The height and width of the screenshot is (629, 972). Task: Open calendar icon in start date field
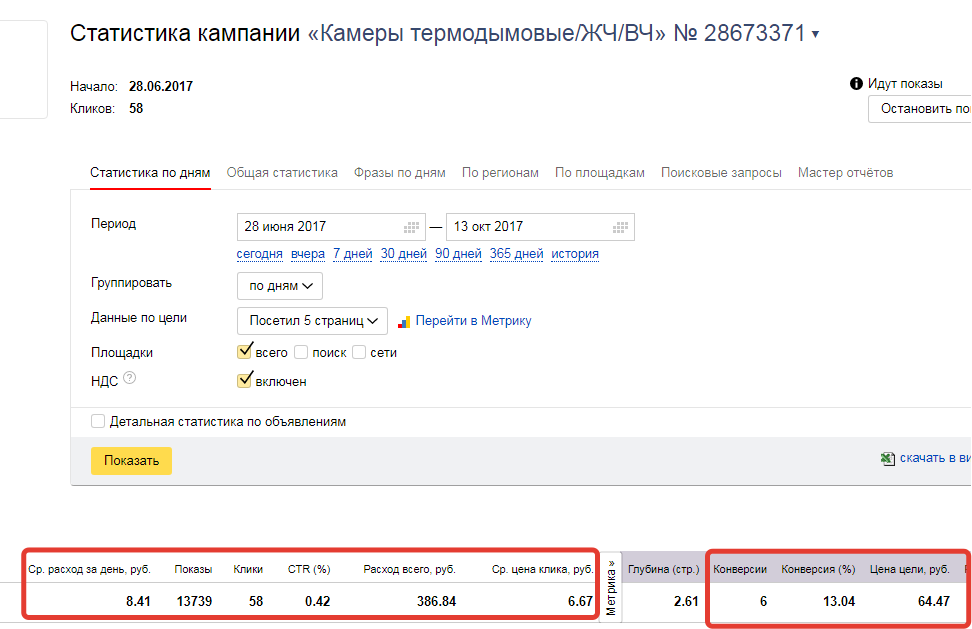pyautogui.click(x=411, y=227)
